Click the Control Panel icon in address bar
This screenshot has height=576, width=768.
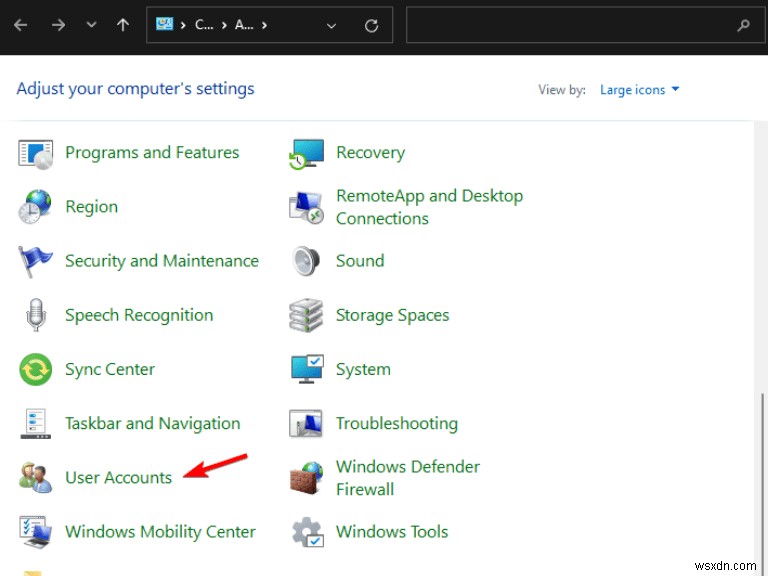point(165,24)
